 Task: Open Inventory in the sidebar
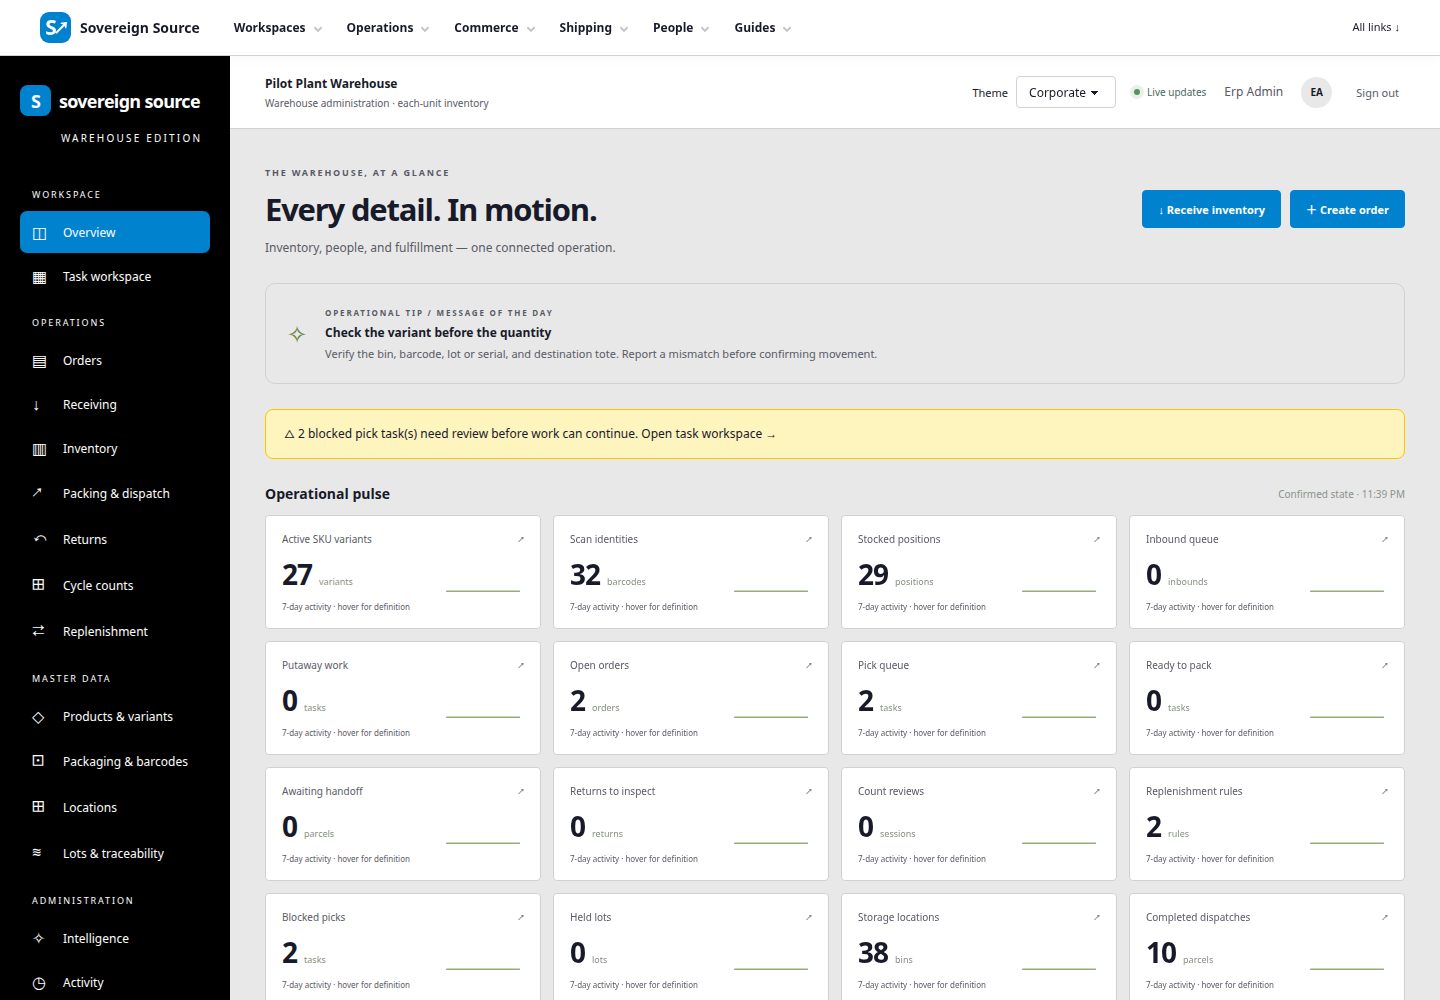[x=115, y=449]
